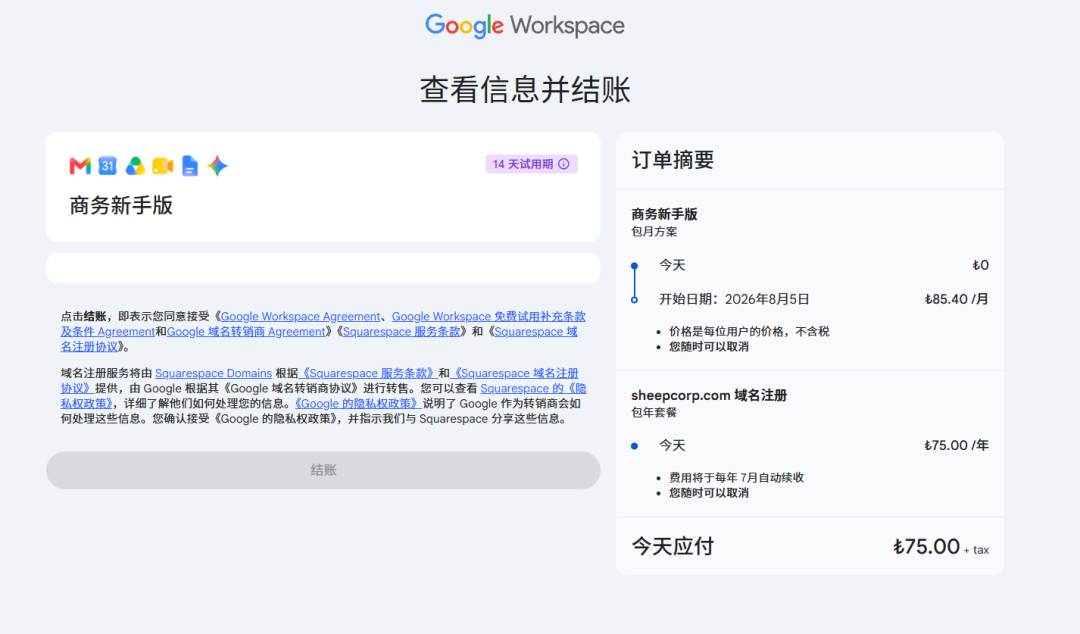Click the Gemini sparkle icon

click(217, 165)
